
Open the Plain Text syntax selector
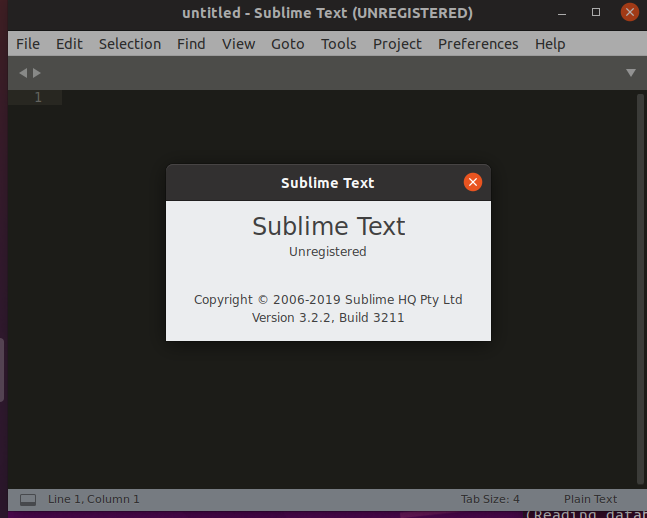590,499
